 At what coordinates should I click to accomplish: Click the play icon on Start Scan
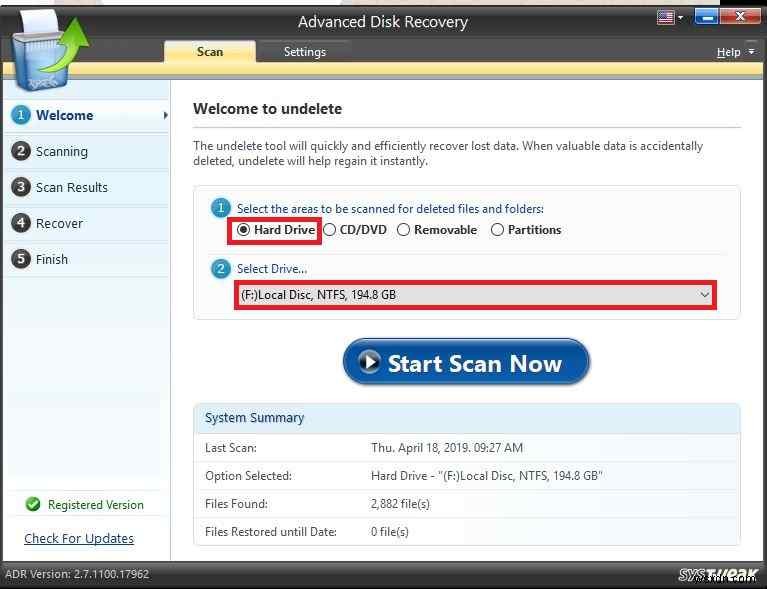coord(369,362)
